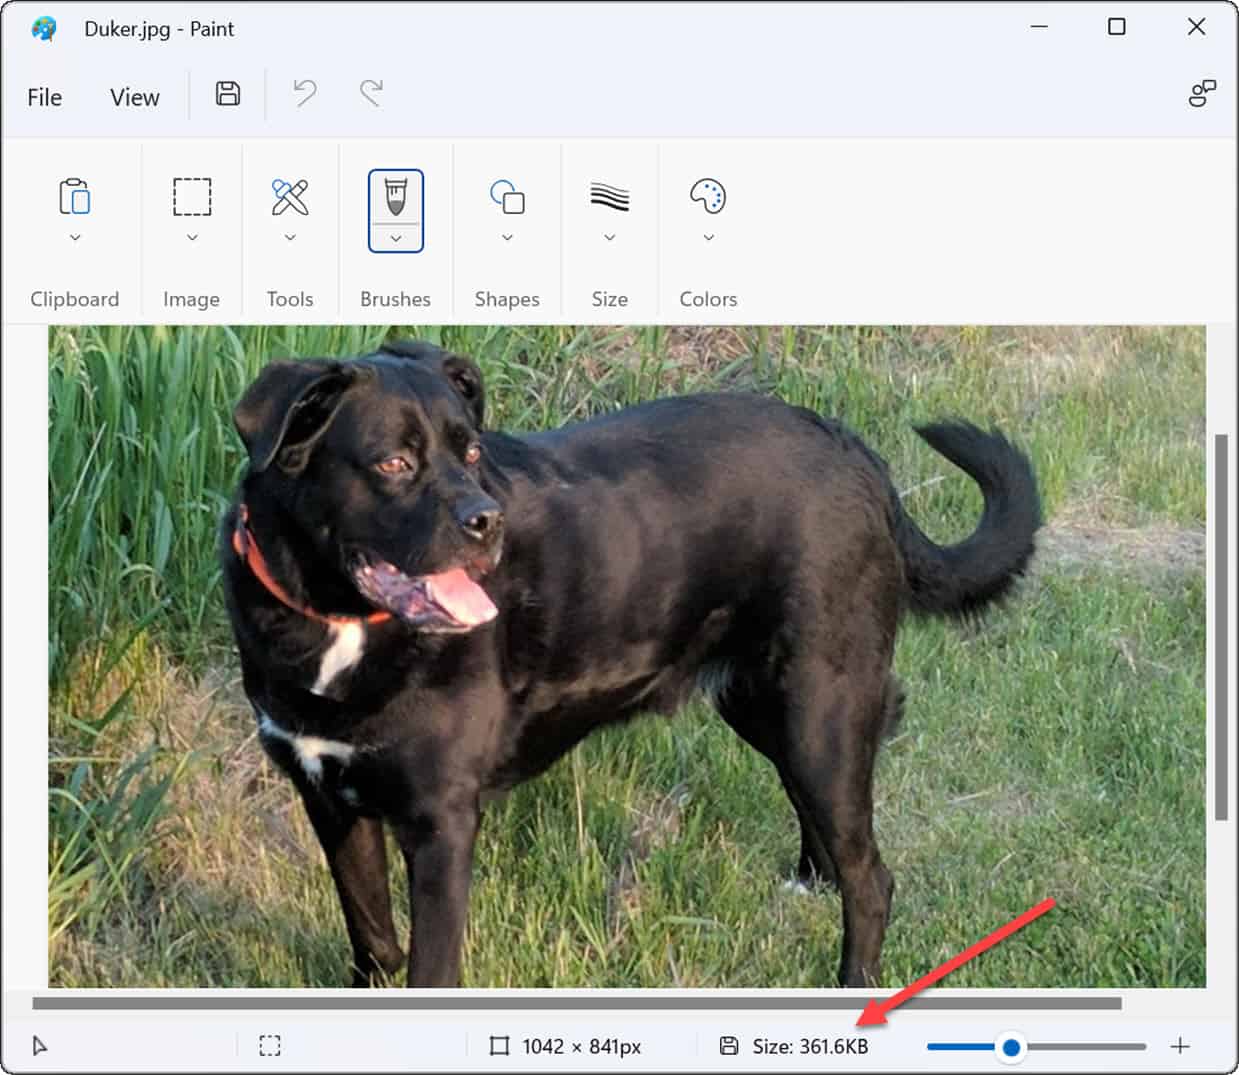Expand the Colors dropdown chevron

coord(708,237)
